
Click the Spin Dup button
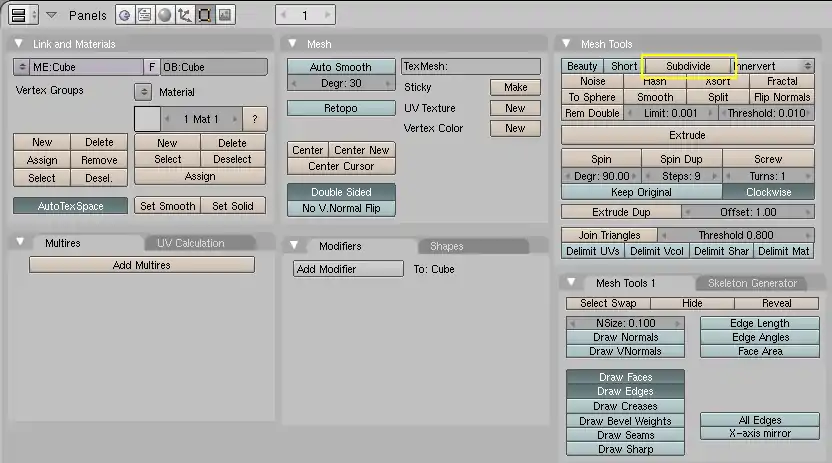tap(681, 159)
